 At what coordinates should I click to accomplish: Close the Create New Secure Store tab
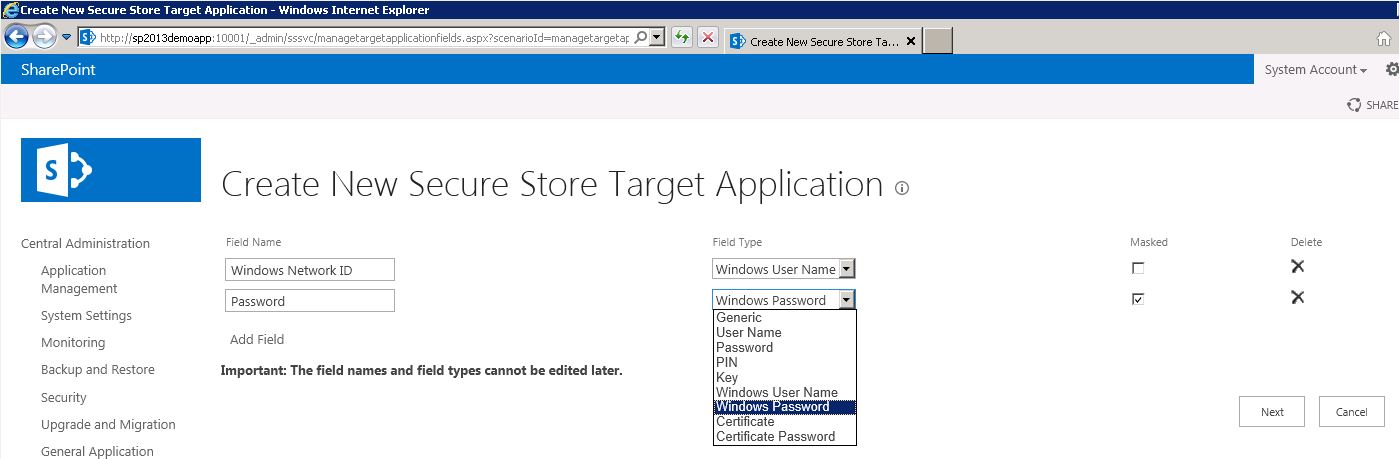tap(911, 41)
